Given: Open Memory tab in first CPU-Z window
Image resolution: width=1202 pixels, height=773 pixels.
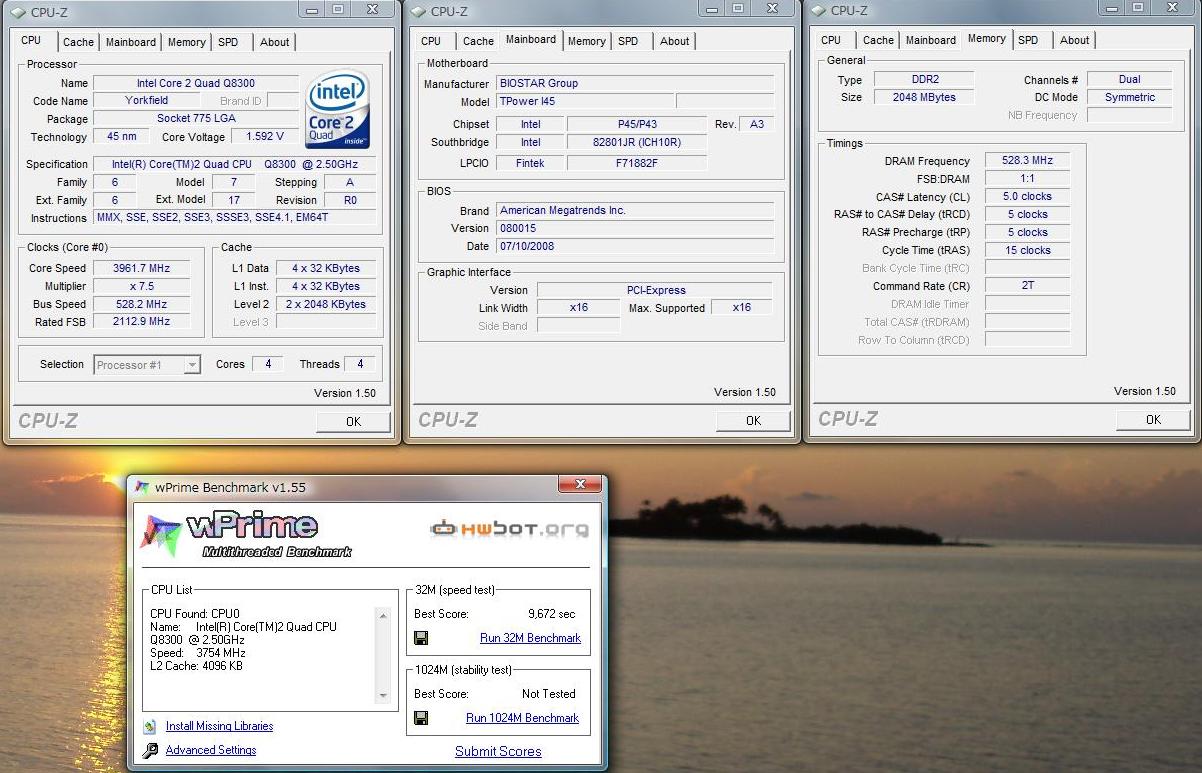Looking at the screenshot, I should point(187,42).
